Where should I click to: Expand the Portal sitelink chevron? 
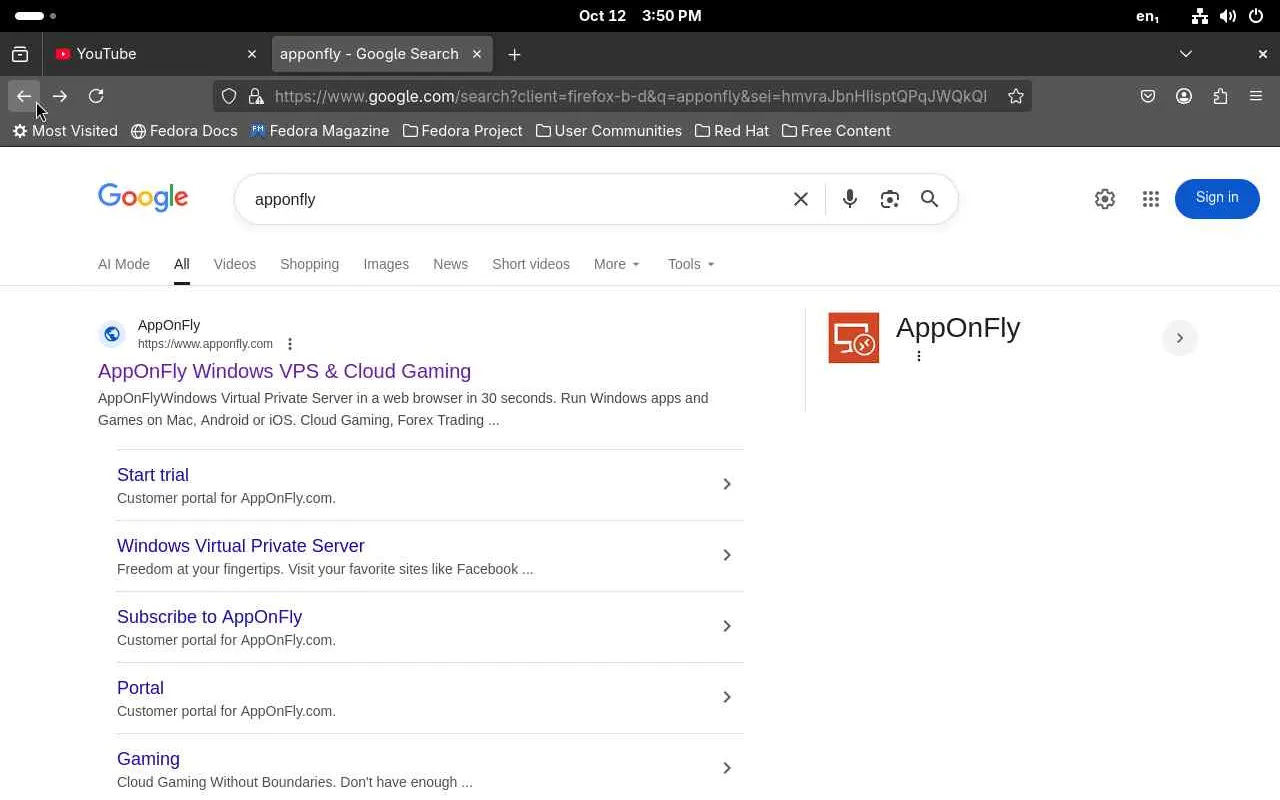727,697
